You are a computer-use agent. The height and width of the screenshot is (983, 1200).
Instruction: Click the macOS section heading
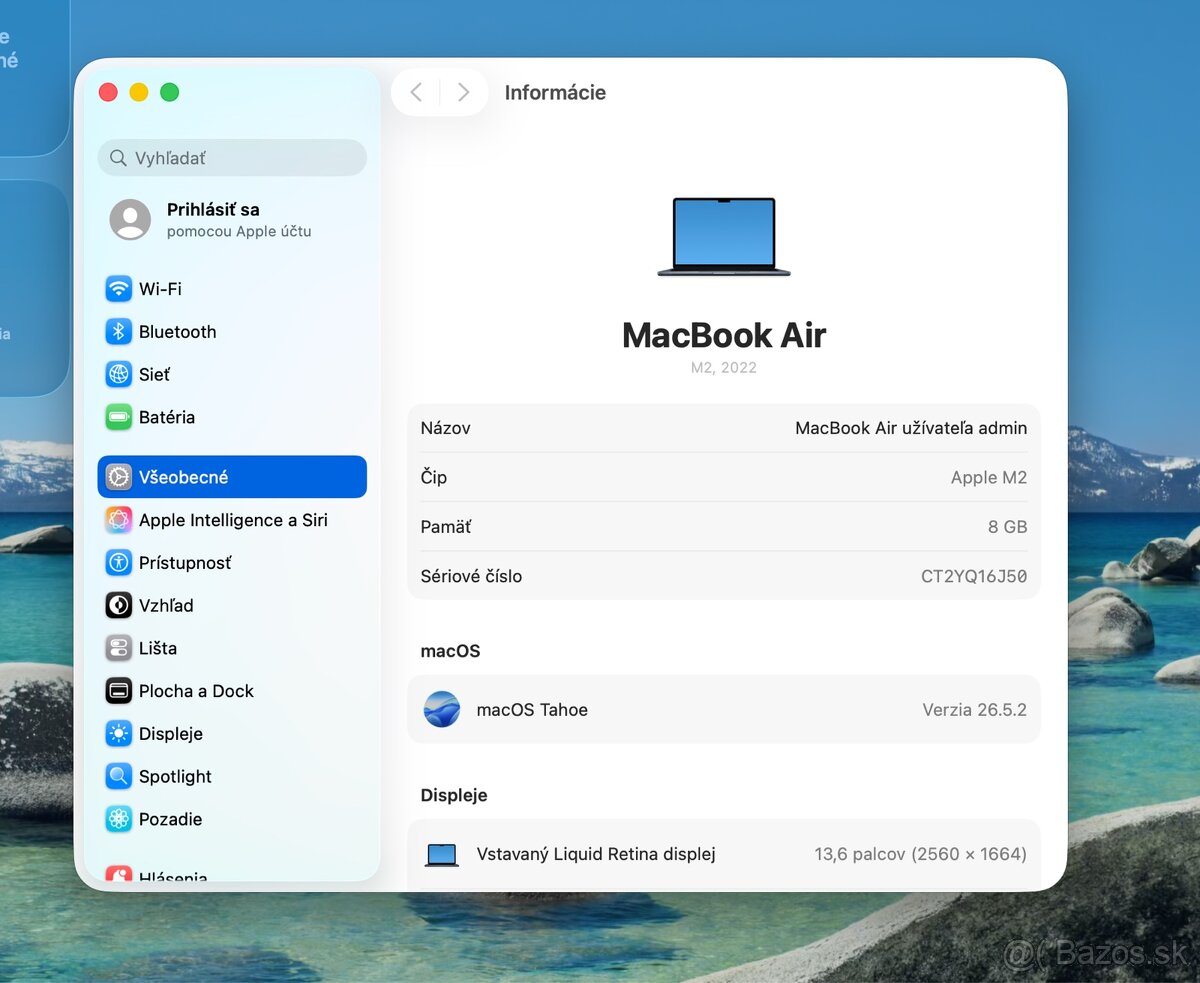click(450, 651)
